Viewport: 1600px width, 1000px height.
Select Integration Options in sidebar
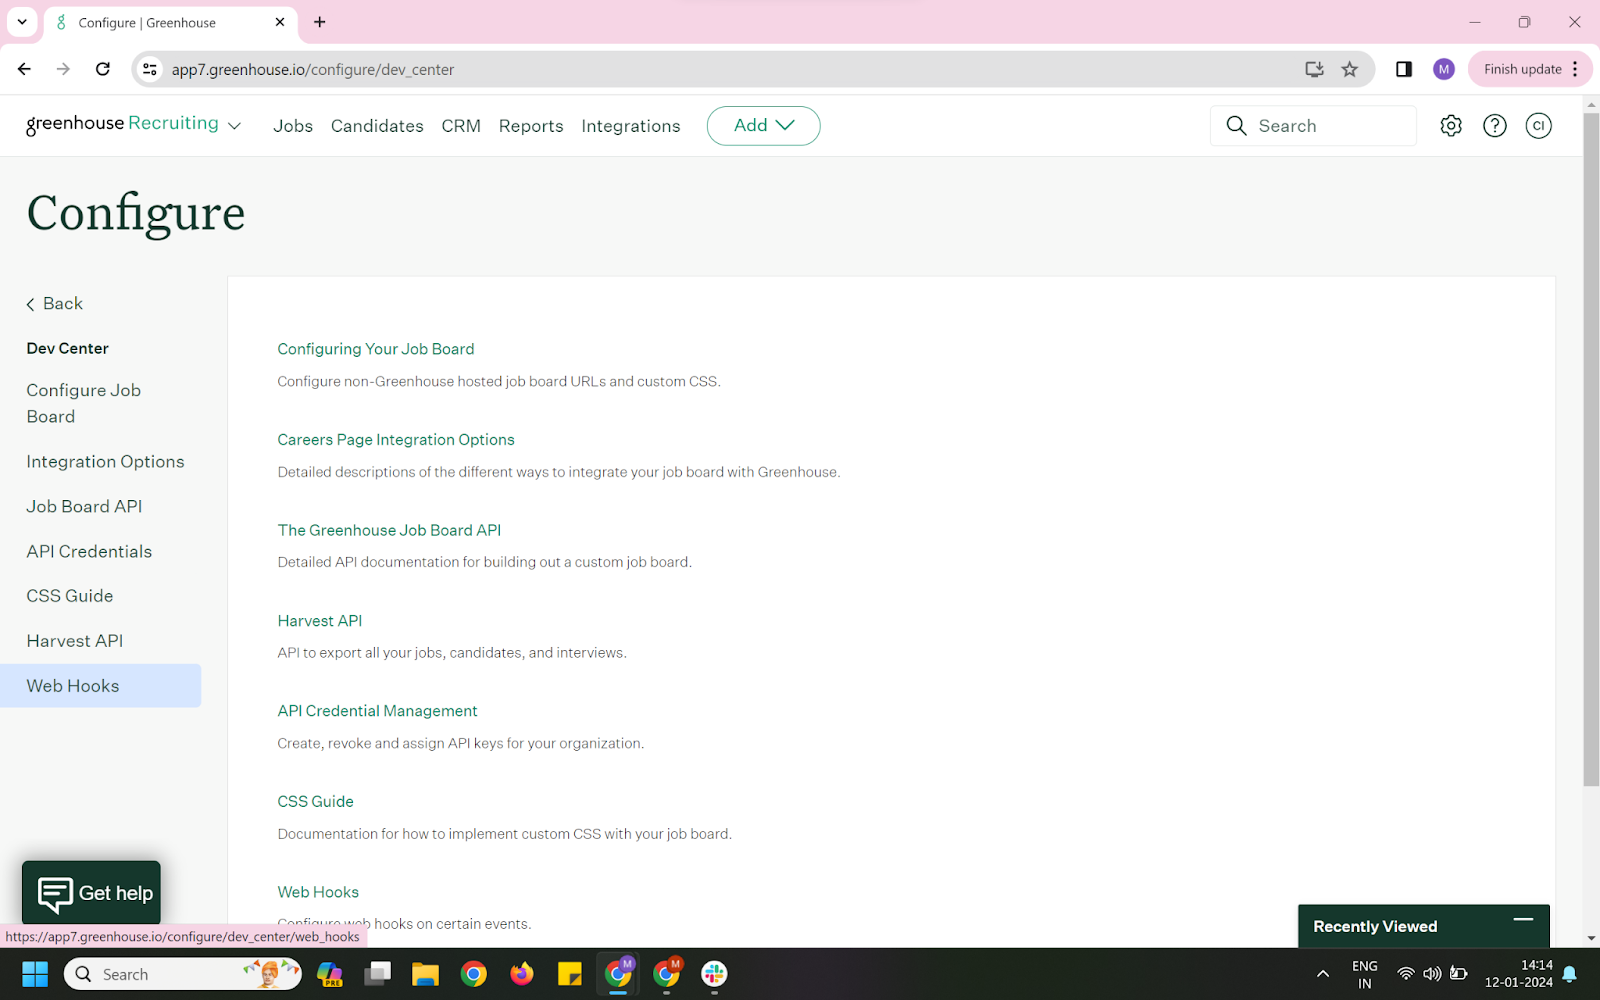click(105, 462)
